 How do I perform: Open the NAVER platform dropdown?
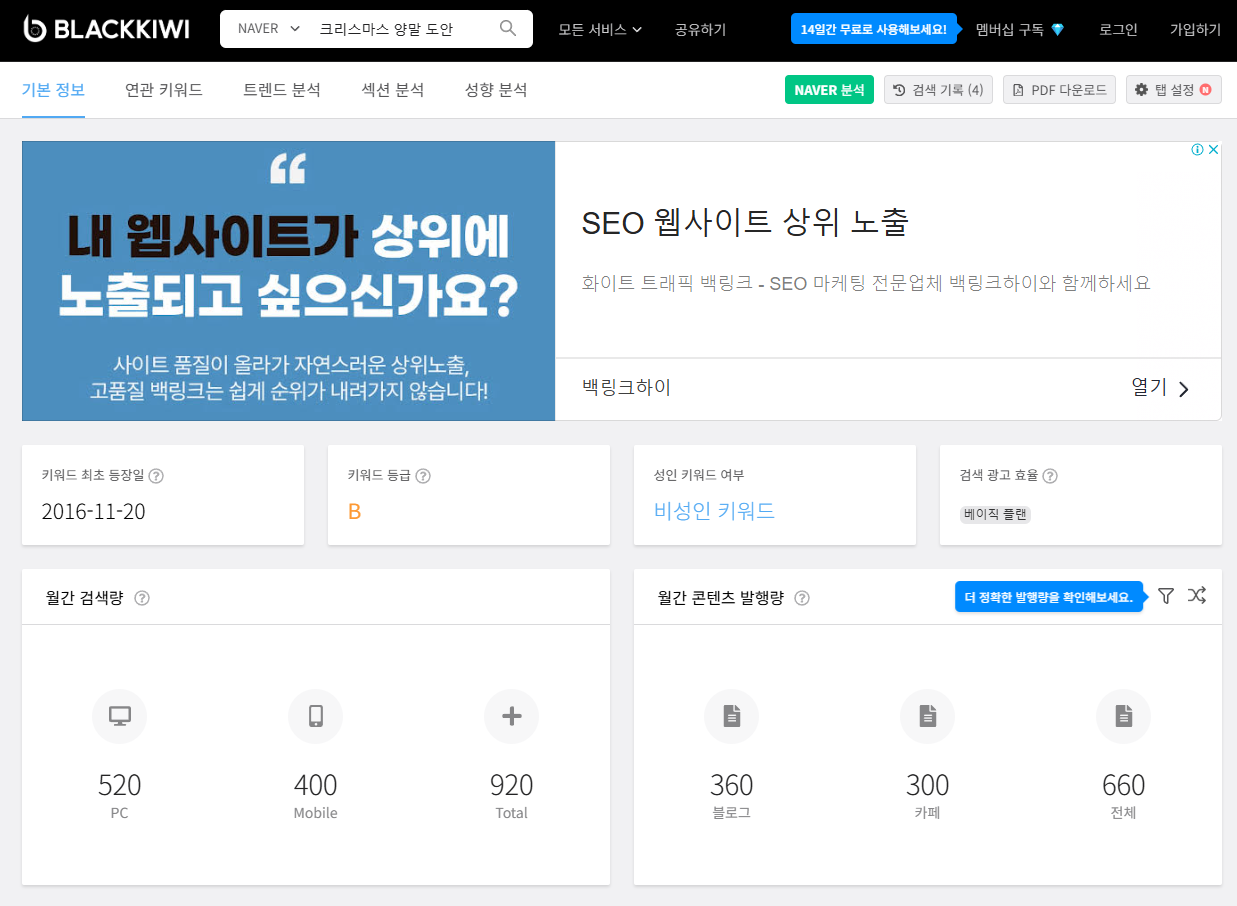264,28
